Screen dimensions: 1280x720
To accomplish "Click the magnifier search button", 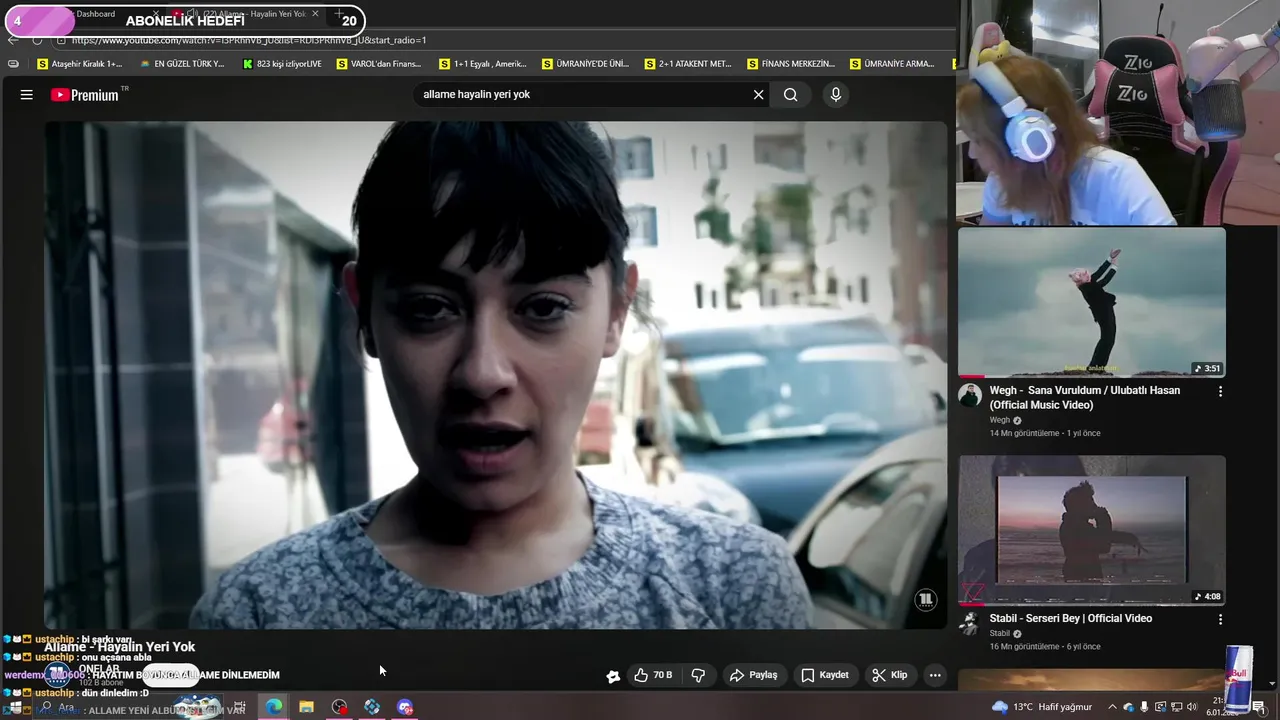I will (791, 95).
